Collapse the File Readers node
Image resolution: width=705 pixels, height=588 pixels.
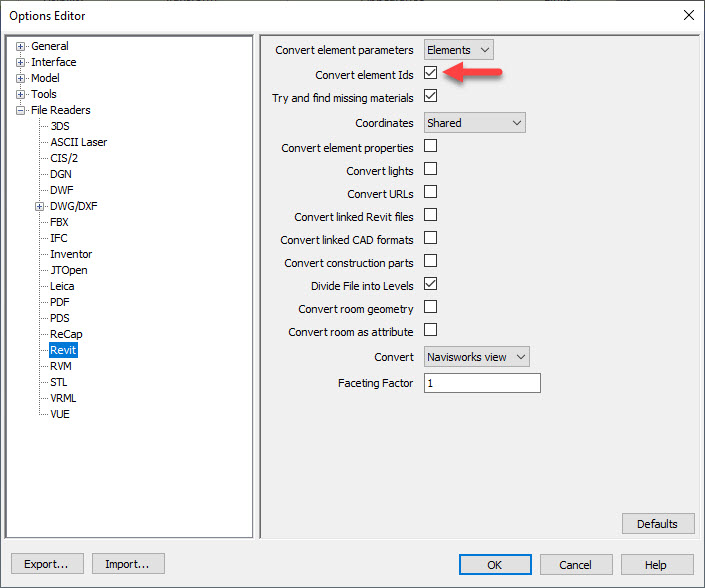21,110
